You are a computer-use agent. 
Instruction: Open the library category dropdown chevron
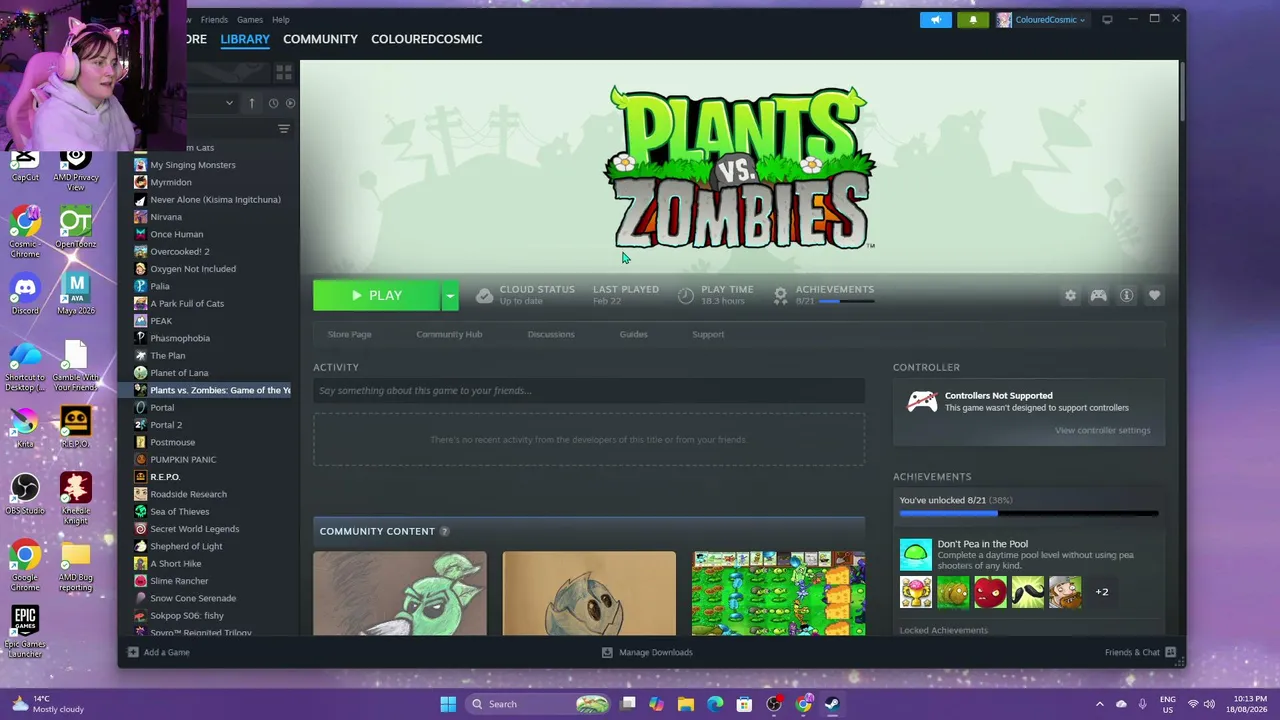[229, 103]
